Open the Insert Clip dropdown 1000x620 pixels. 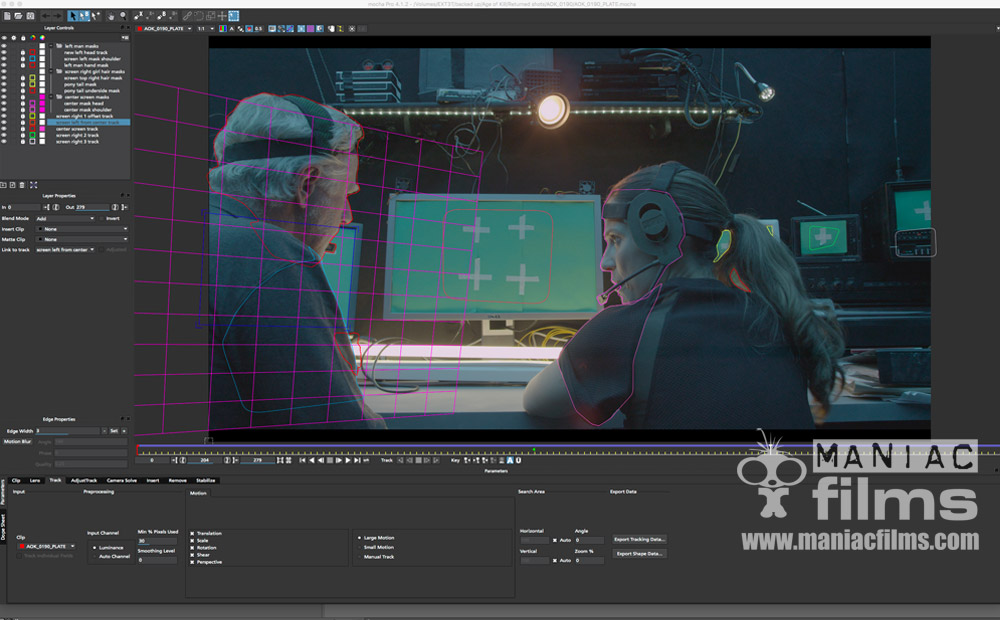tap(82, 229)
